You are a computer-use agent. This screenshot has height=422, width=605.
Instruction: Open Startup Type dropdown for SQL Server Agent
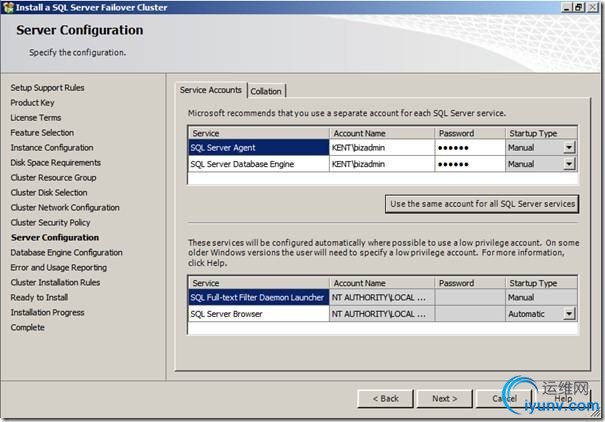[569, 147]
